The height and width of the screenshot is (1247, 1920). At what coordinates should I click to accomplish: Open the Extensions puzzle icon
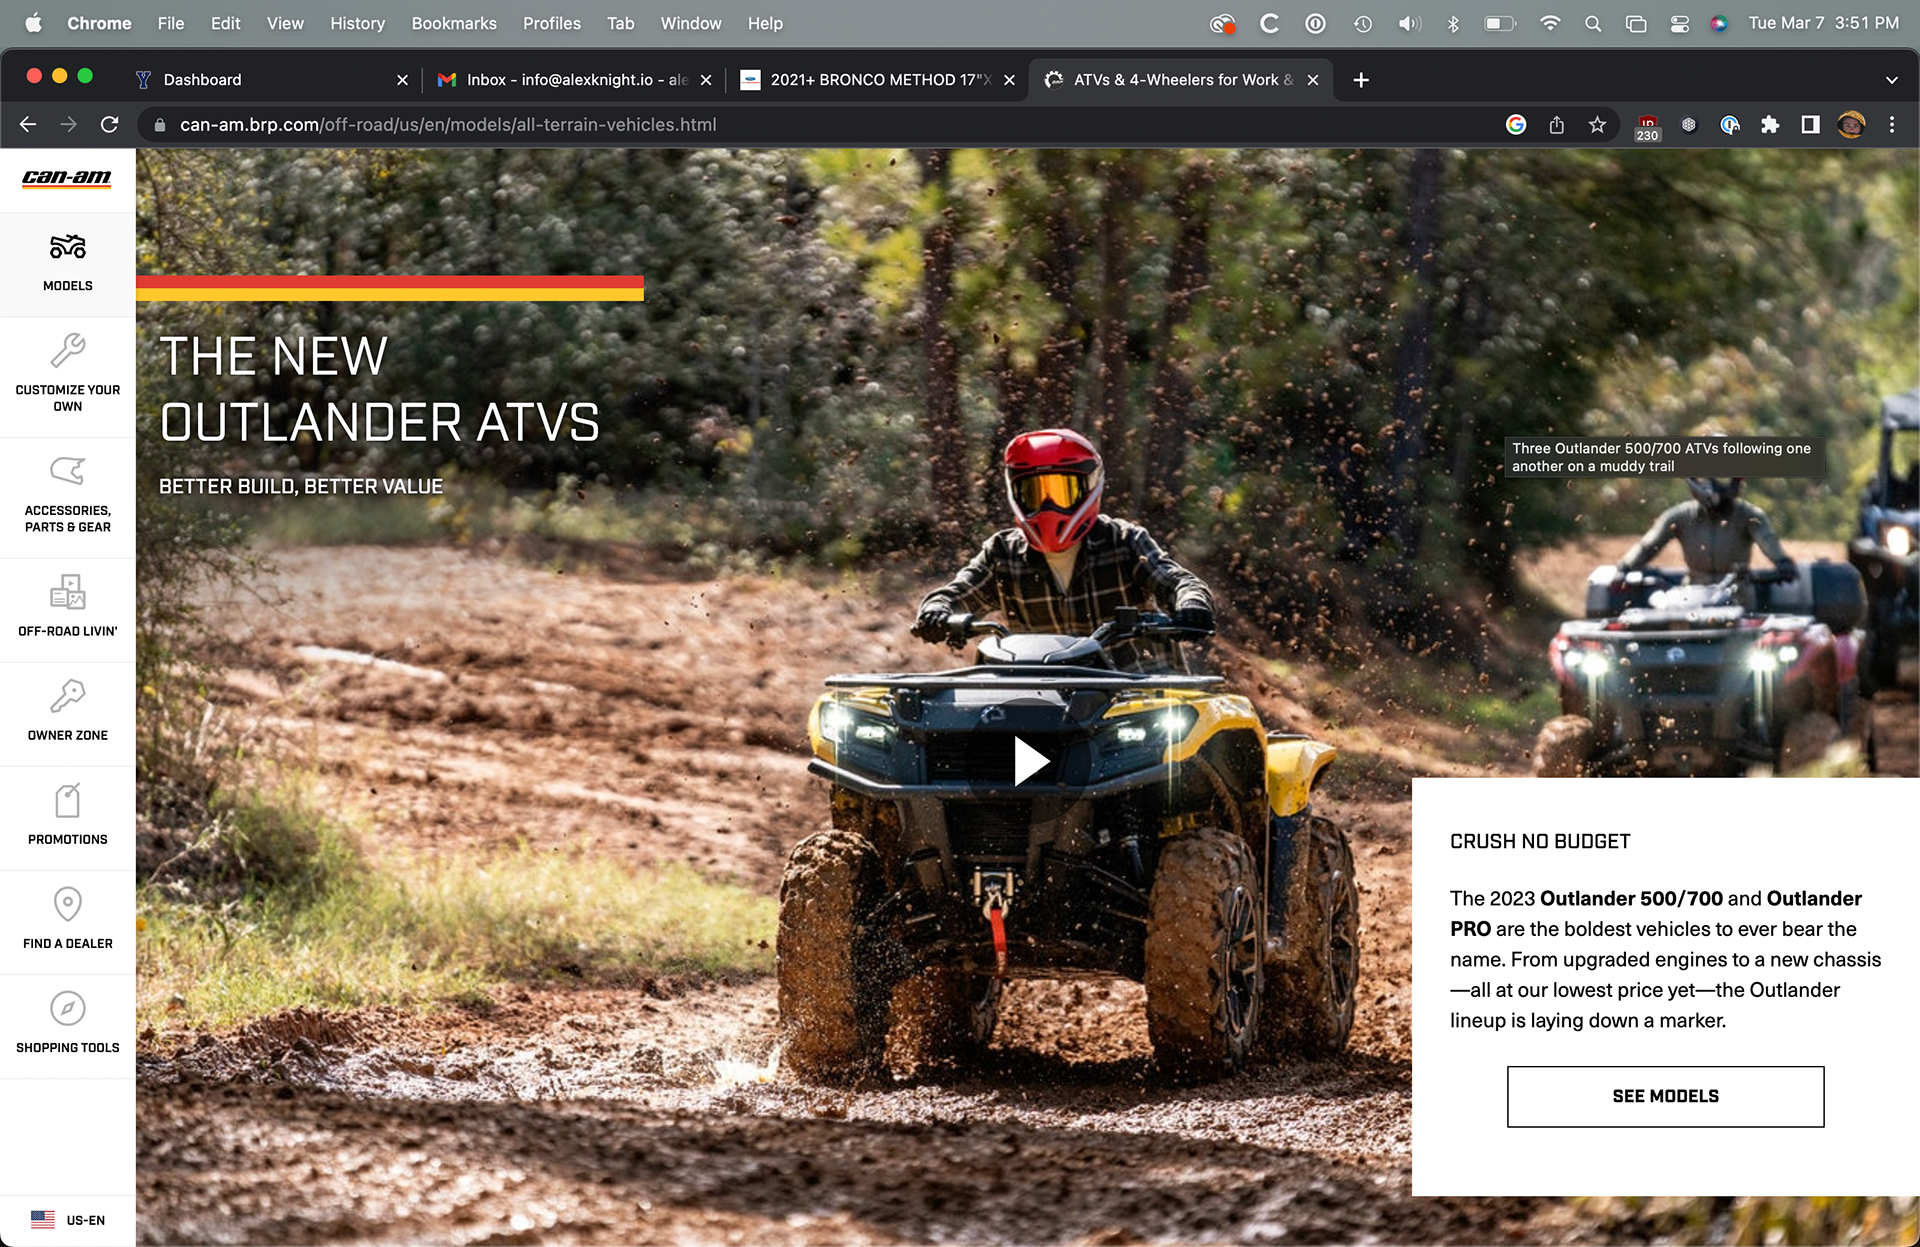tap(1770, 124)
